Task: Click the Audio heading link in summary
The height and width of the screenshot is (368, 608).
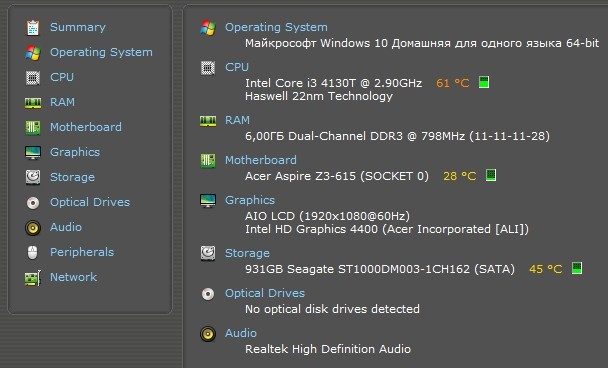Action: tap(241, 333)
